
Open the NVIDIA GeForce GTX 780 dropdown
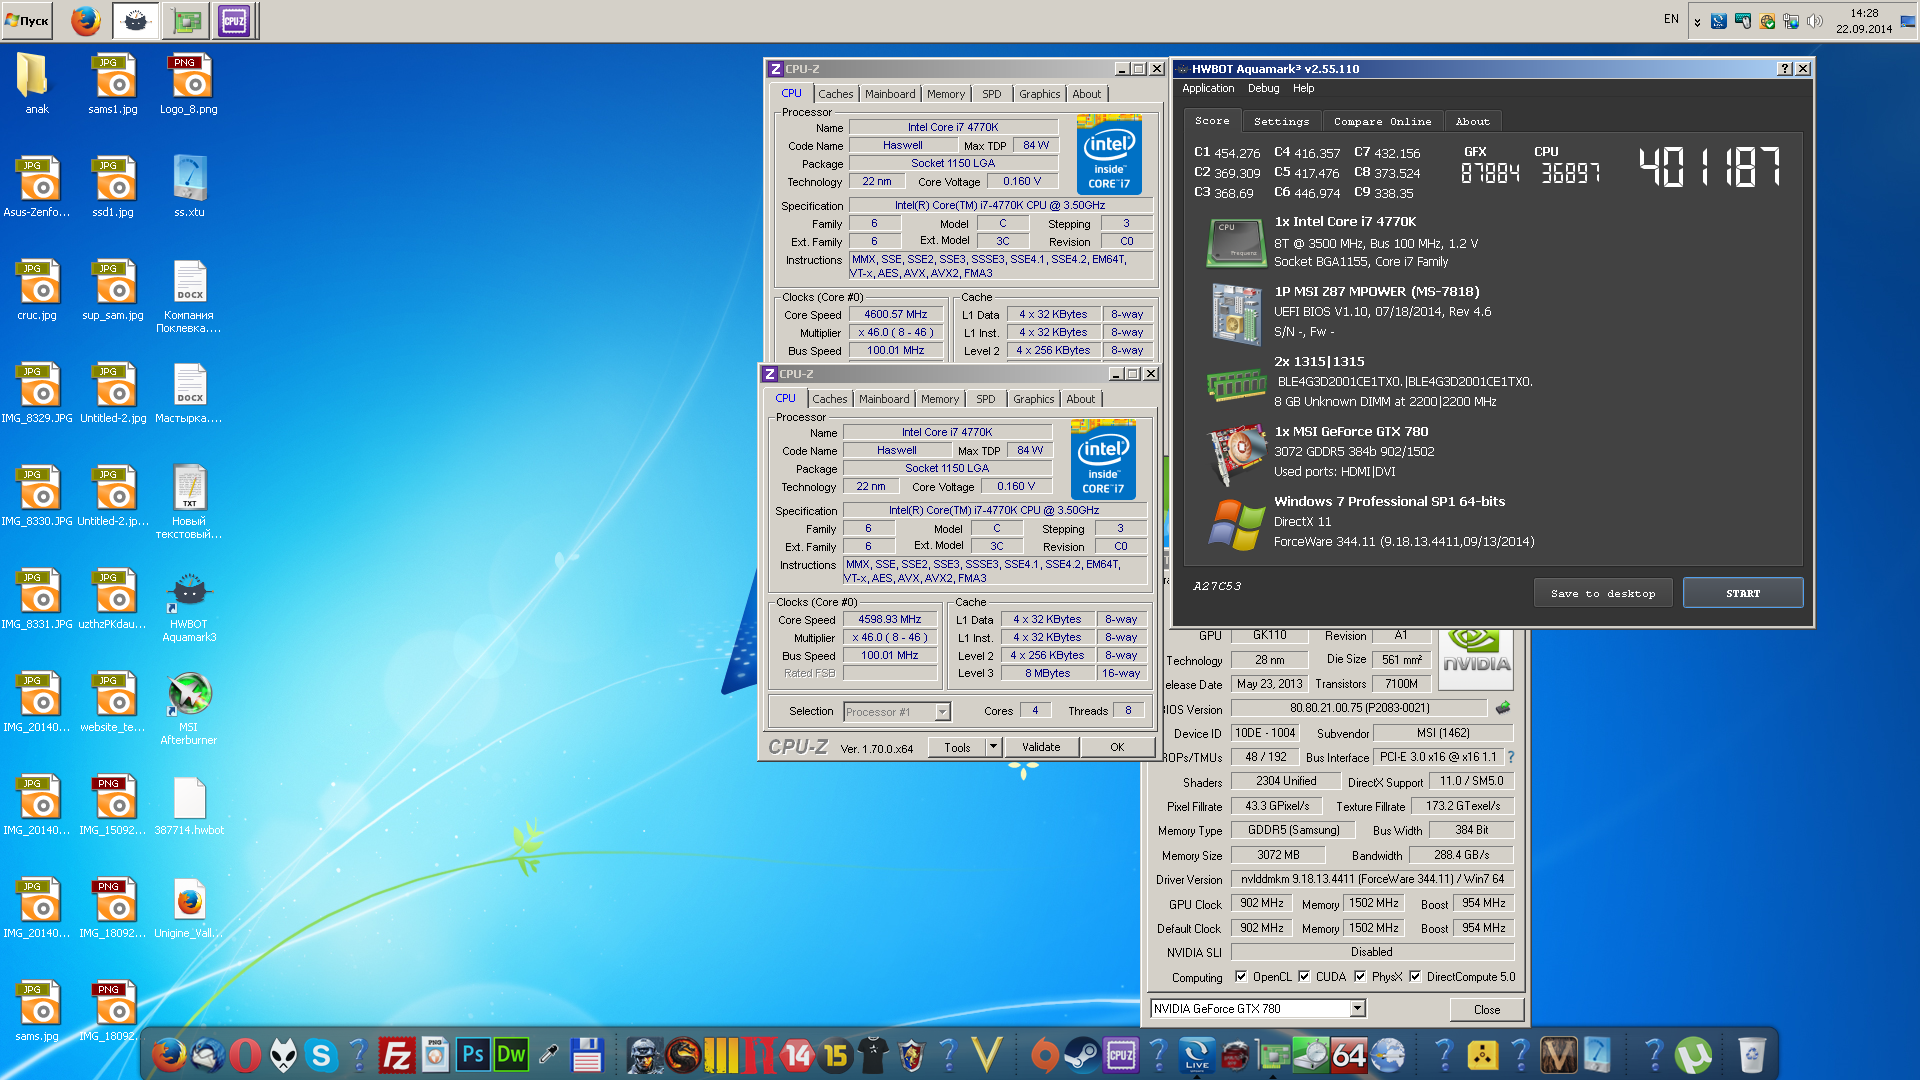[1258, 1009]
